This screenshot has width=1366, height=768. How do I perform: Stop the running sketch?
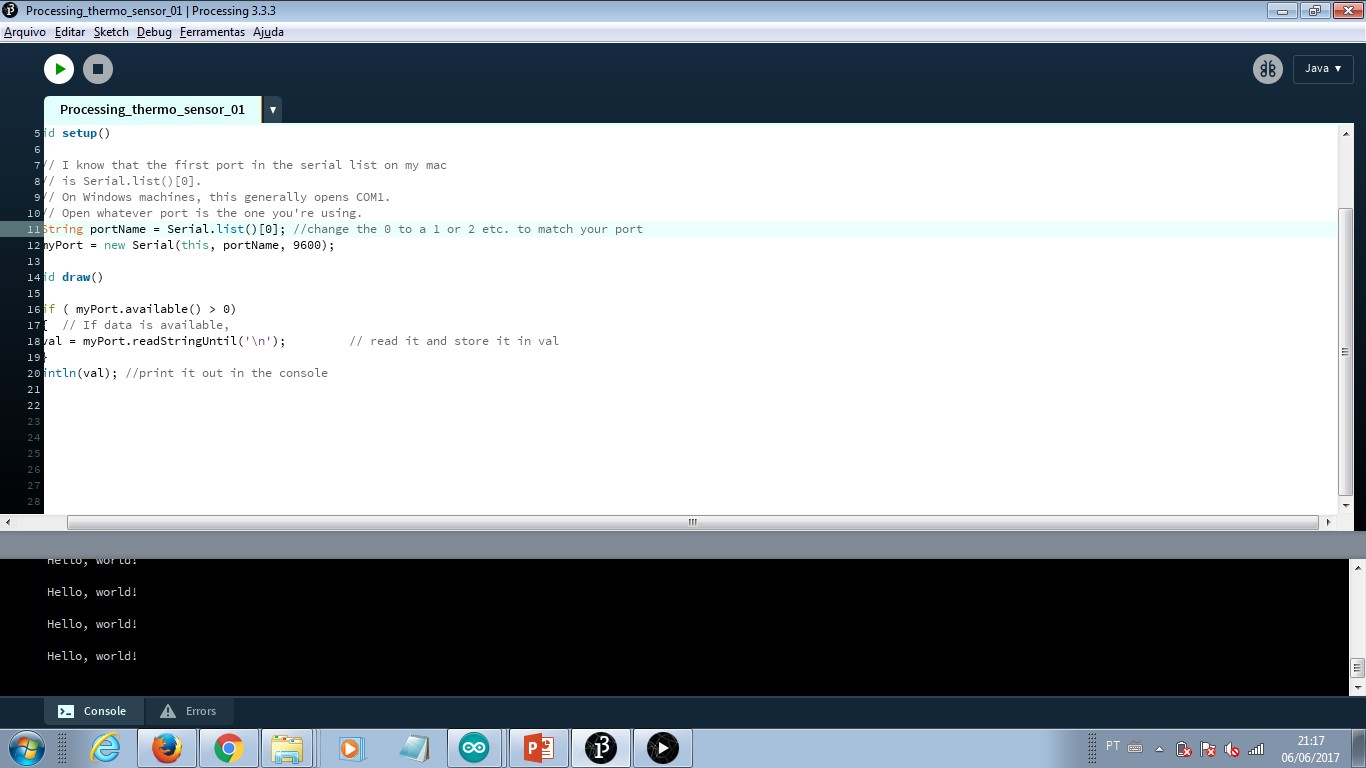pos(97,69)
